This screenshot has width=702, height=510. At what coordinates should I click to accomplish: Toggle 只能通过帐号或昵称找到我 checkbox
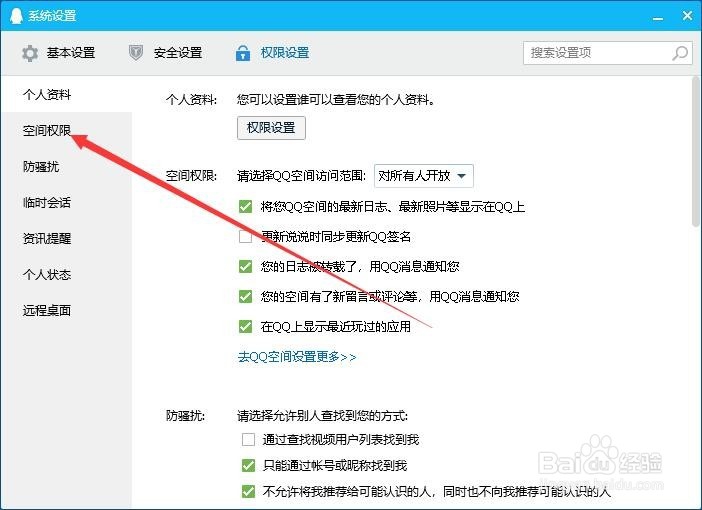click(248, 466)
